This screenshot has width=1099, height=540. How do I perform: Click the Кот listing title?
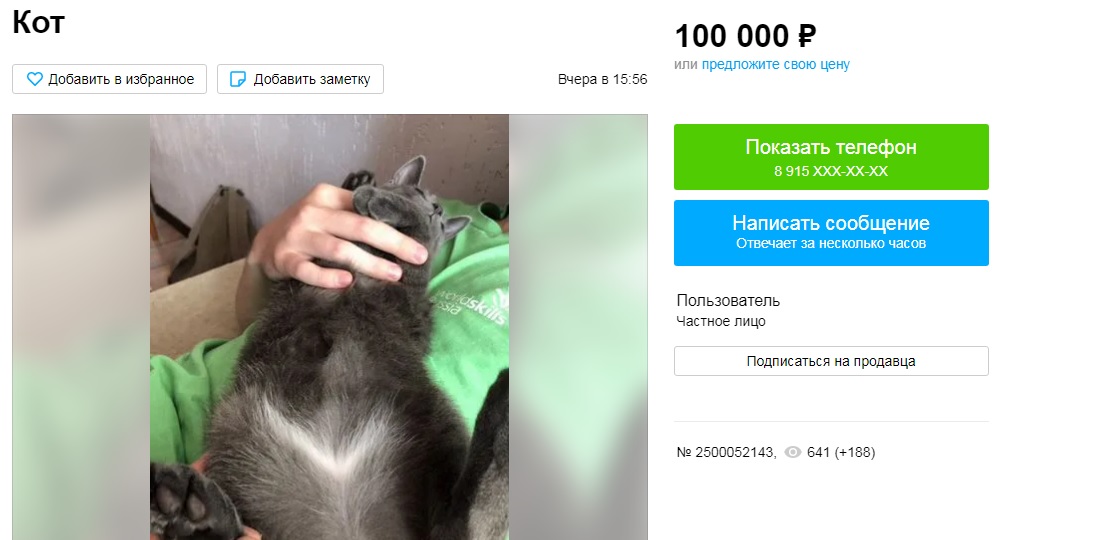38,22
